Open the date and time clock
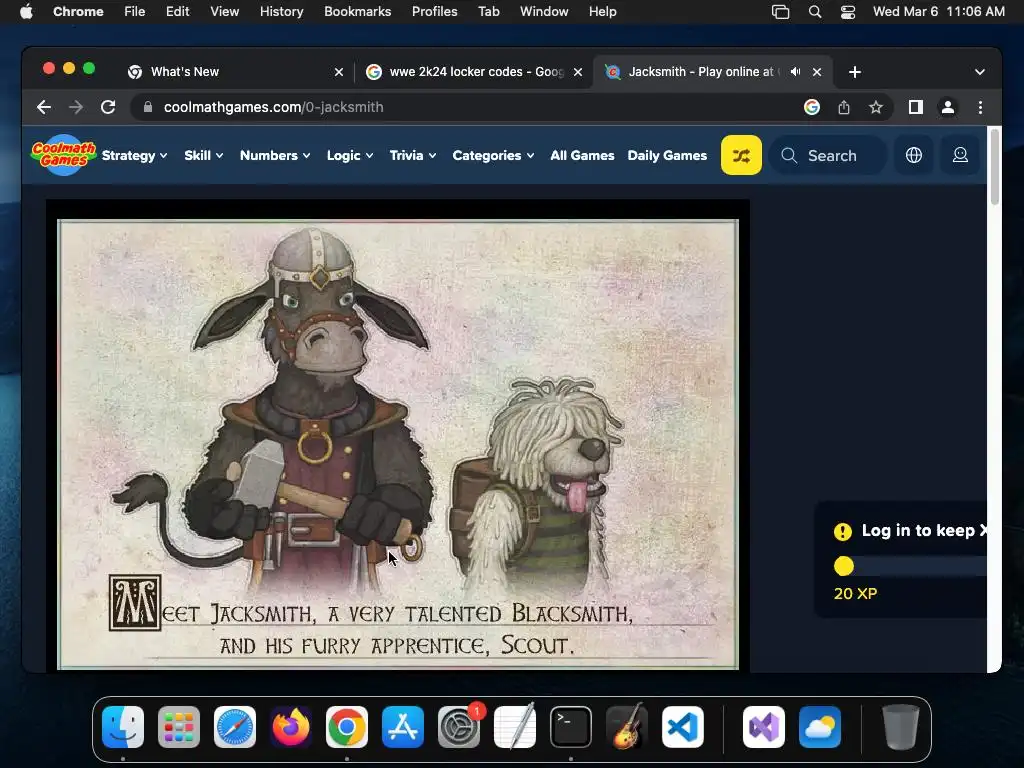The image size is (1024, 768). click(x=938, y=12)
